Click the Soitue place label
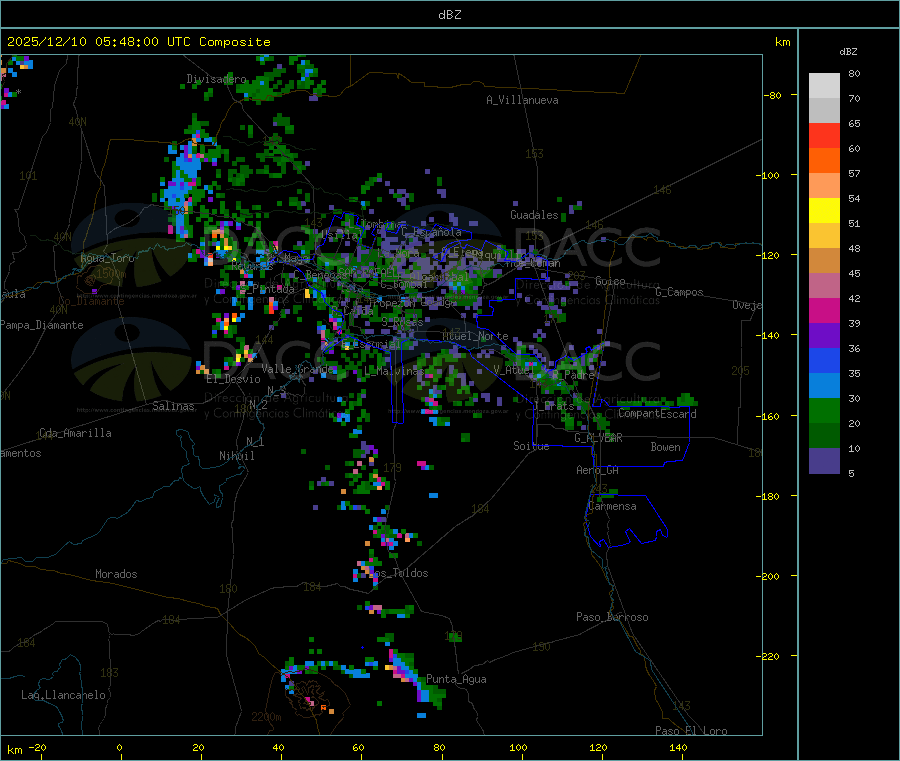 pyautogui.click(x=531, y=446)
